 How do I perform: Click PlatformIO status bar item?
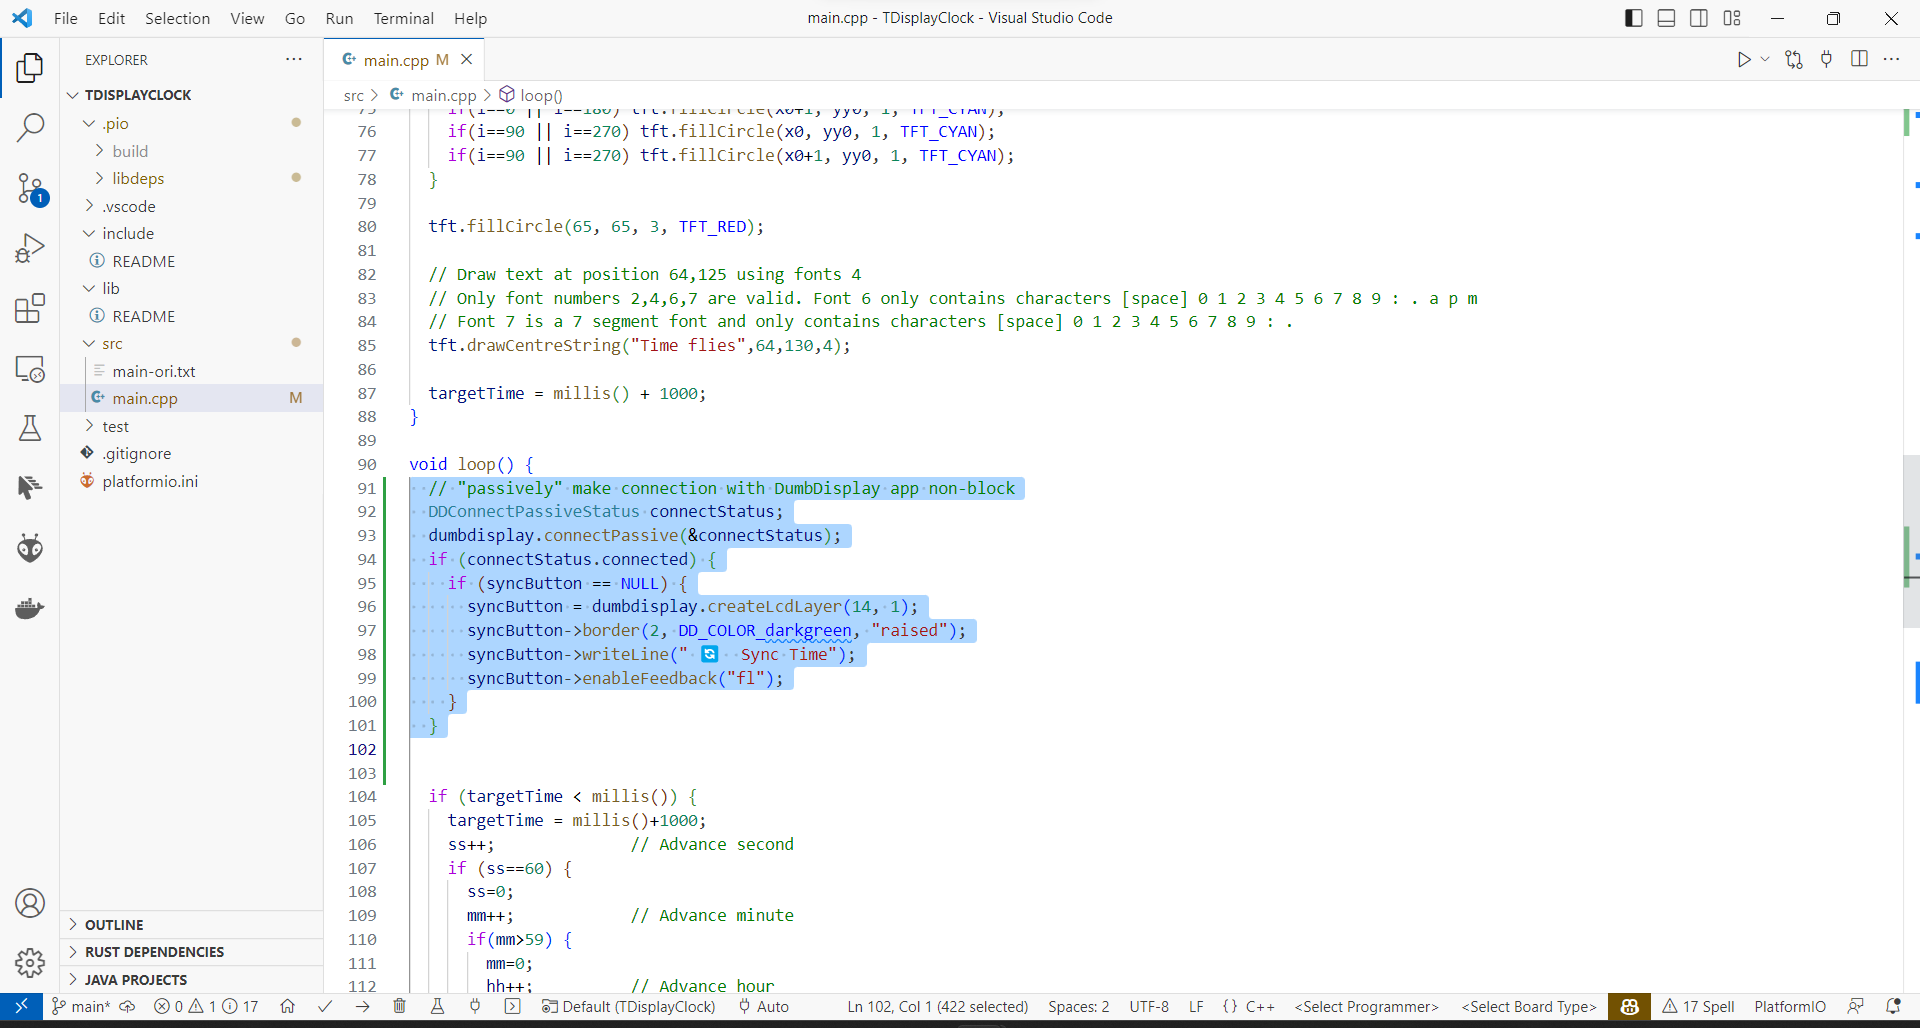pyautogui.click(x=1789, y=1007)
